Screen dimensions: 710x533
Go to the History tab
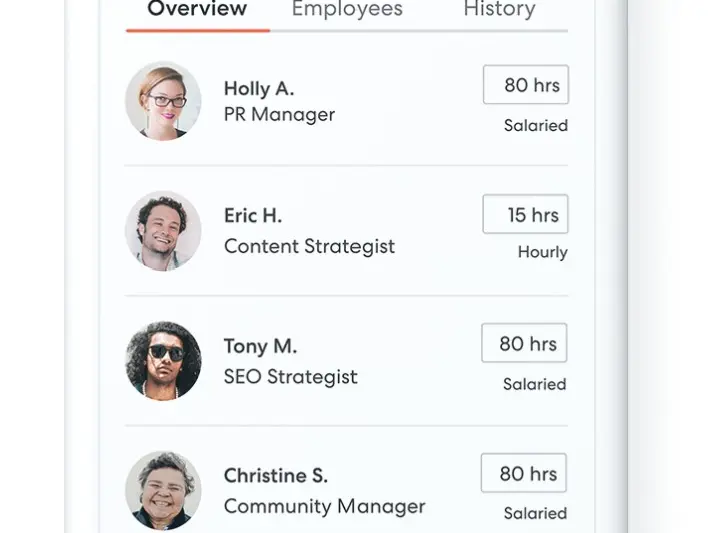point(499,10)
